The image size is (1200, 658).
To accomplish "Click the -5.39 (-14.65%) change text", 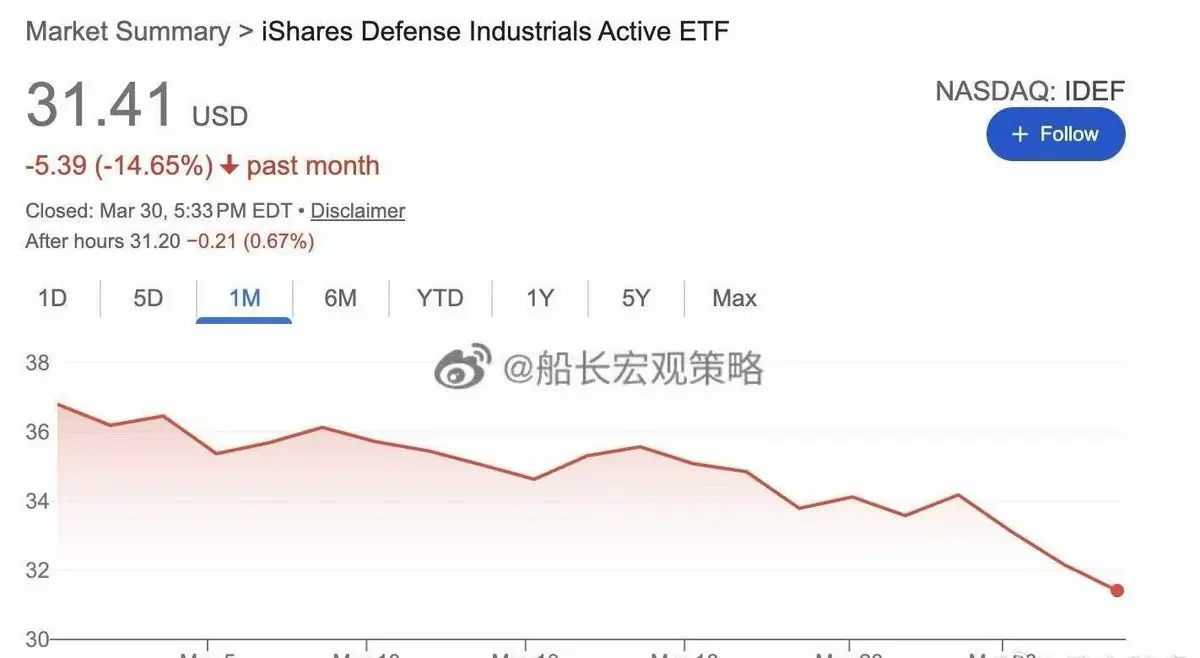I will coord(119,166).
